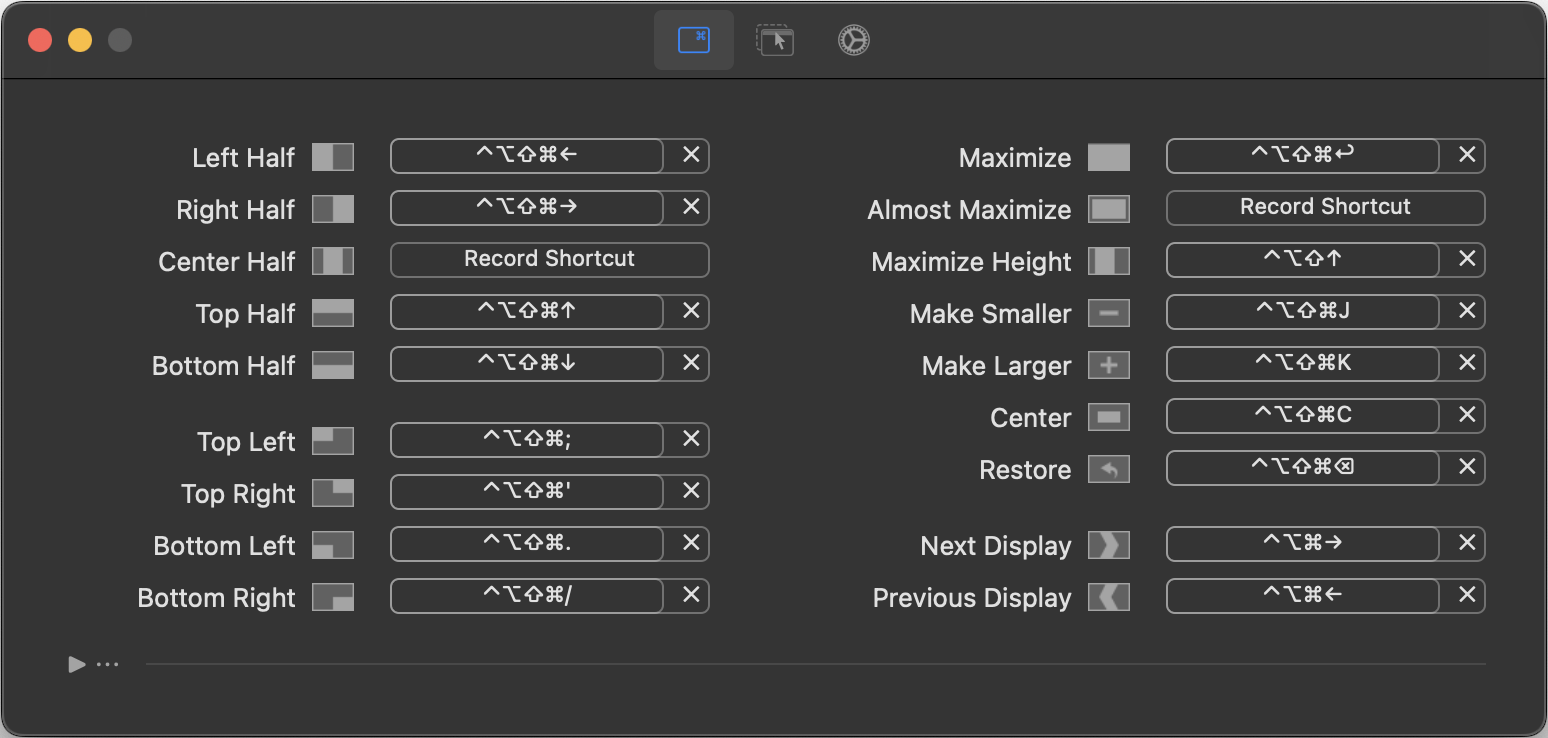Image resolution: width=1548 pixels, height=738 pixels.
Task: Edit the Center shortcut field
Action: (x=1302, y=415)
